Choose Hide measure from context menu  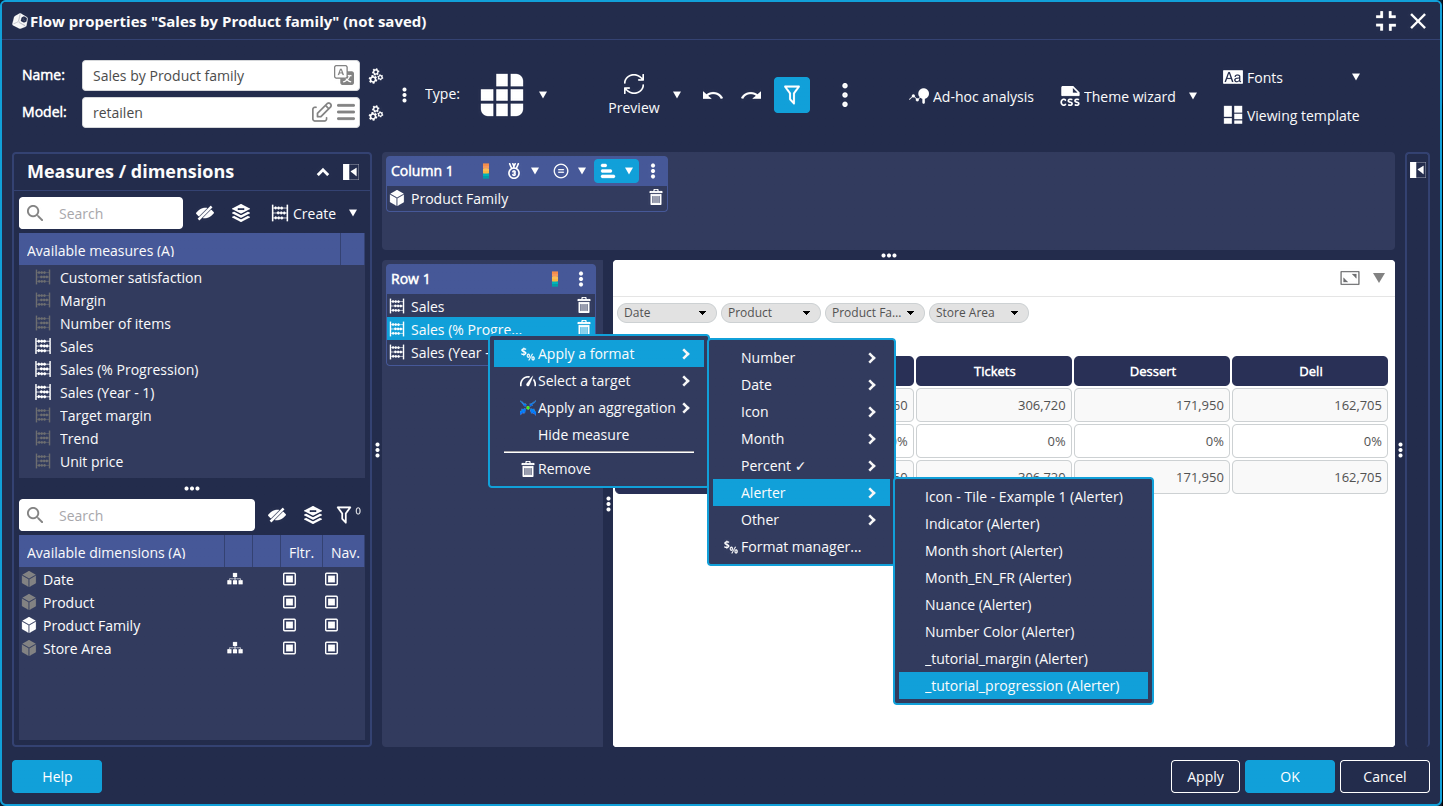coord(583,435)
